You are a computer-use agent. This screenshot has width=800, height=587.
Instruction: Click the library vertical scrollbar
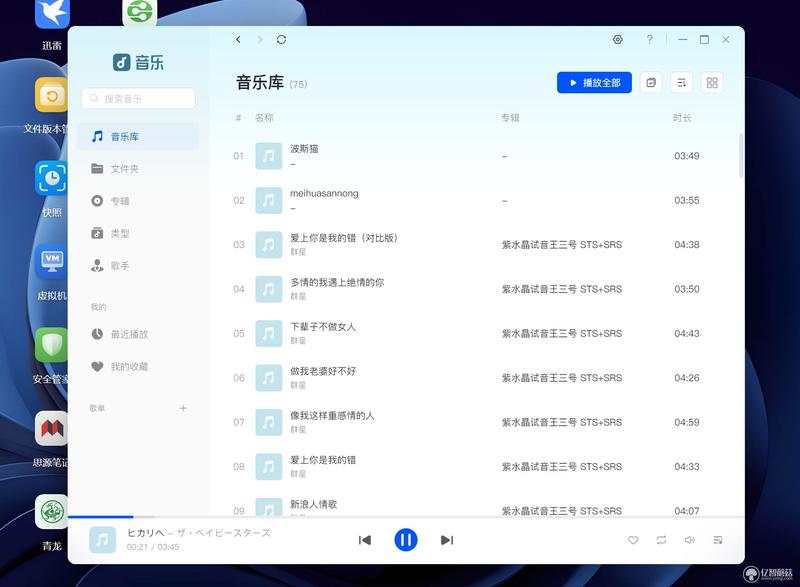[741, 156]
